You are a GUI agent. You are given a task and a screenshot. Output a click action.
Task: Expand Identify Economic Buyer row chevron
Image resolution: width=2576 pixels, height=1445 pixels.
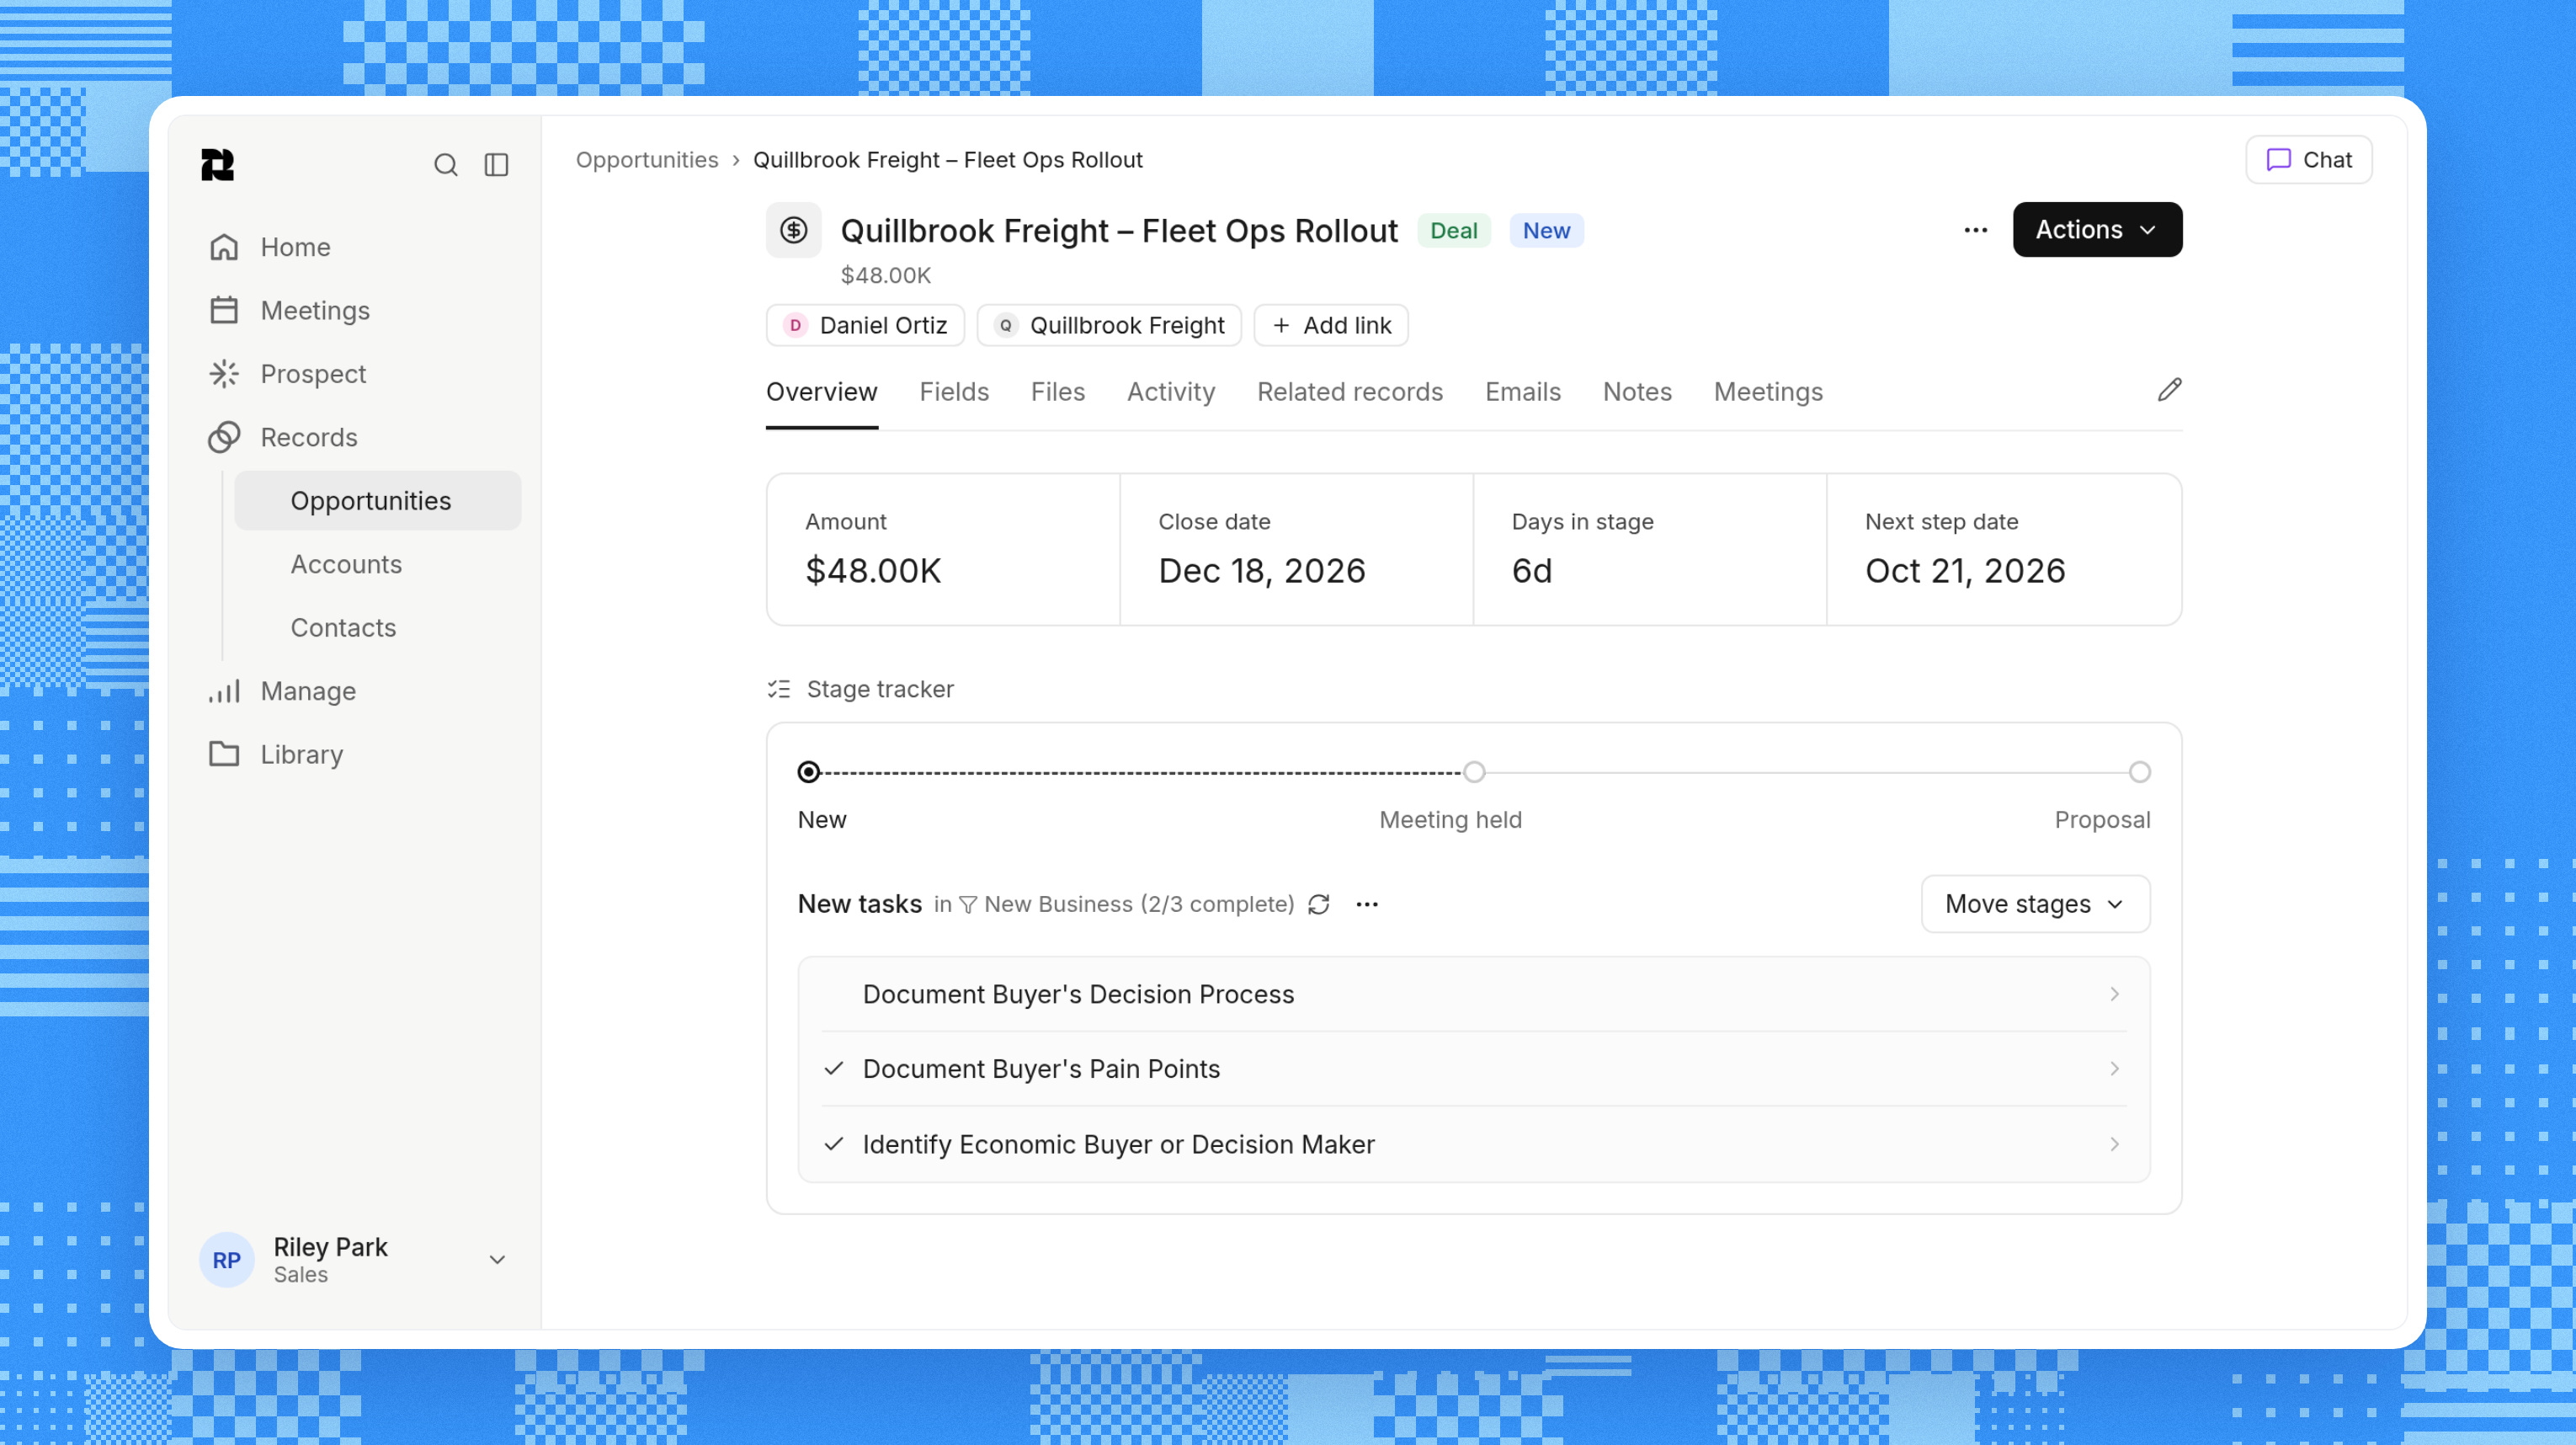[2114, 1144]
